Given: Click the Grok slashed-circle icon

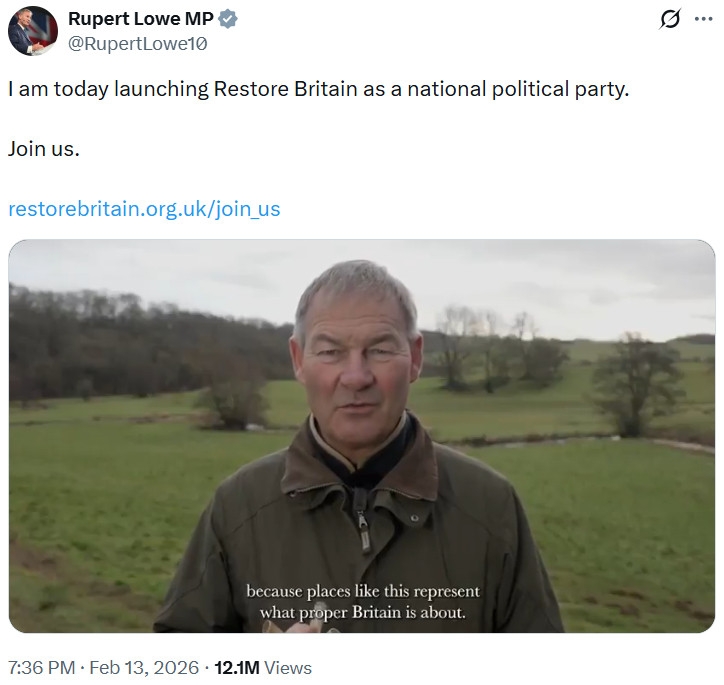Looking at the screenshot, I should click(671, 20).
